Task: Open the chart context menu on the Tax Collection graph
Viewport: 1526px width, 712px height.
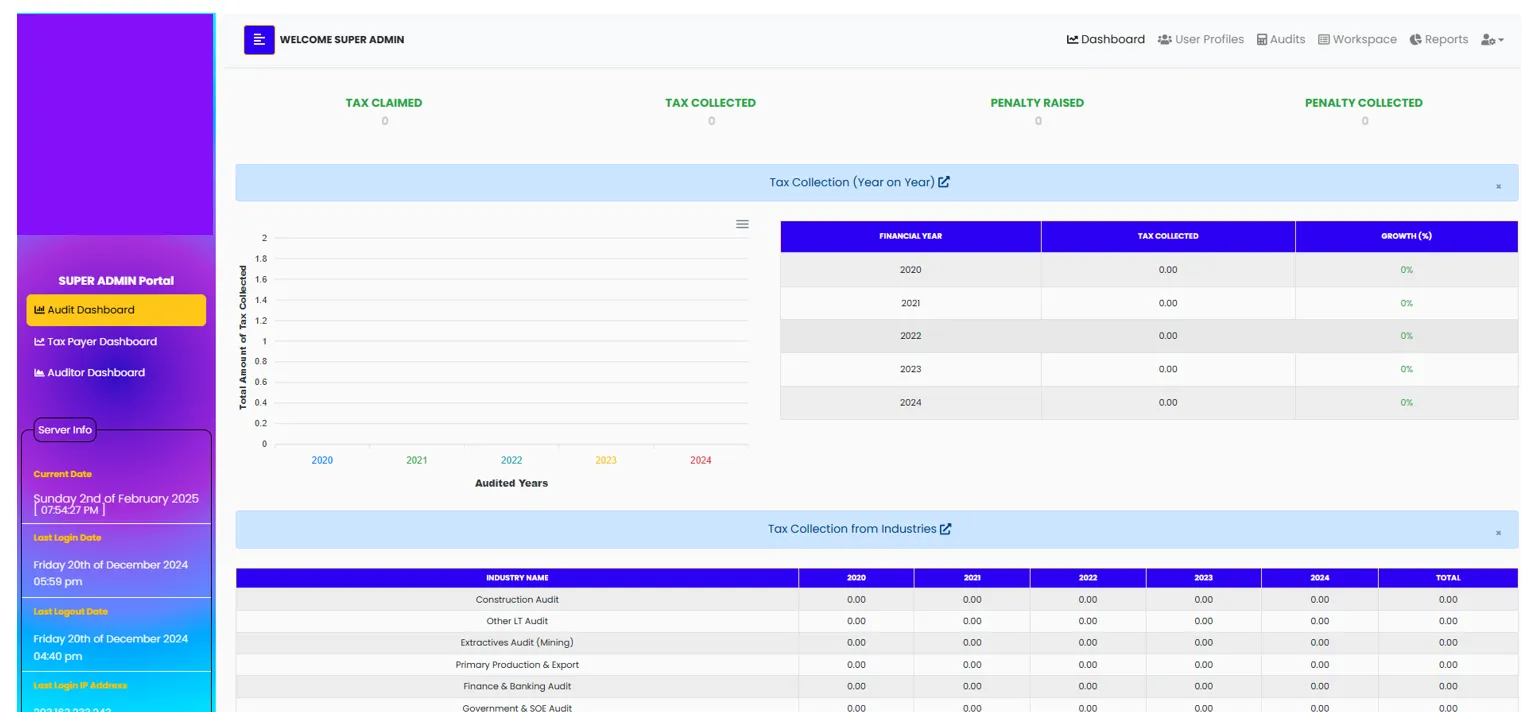Action: point(742,224)
